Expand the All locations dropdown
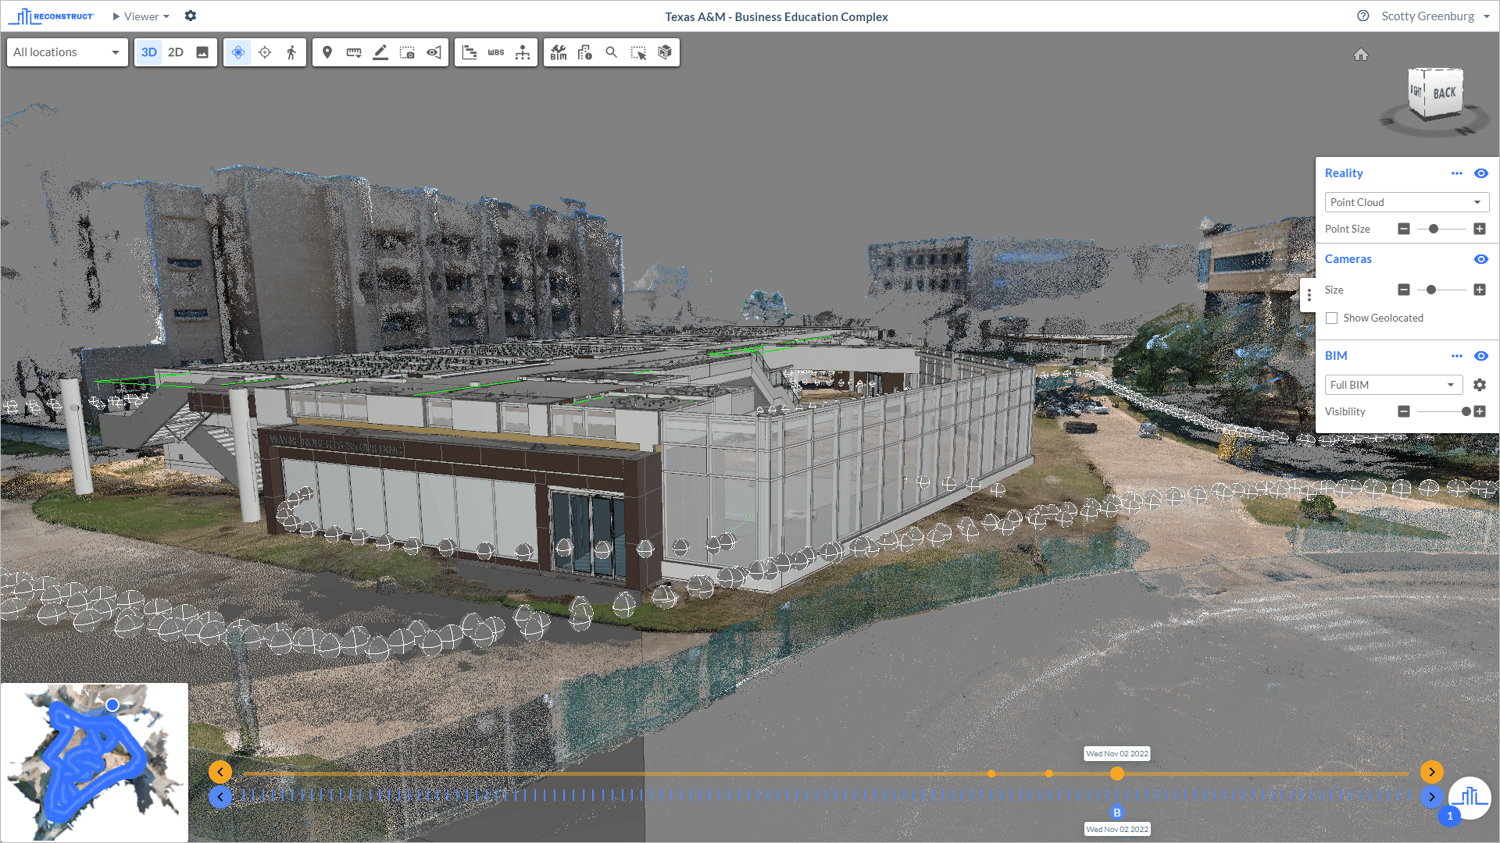Screen dimensions: 1500x843 pyautogui.click(x=66, y=51)
